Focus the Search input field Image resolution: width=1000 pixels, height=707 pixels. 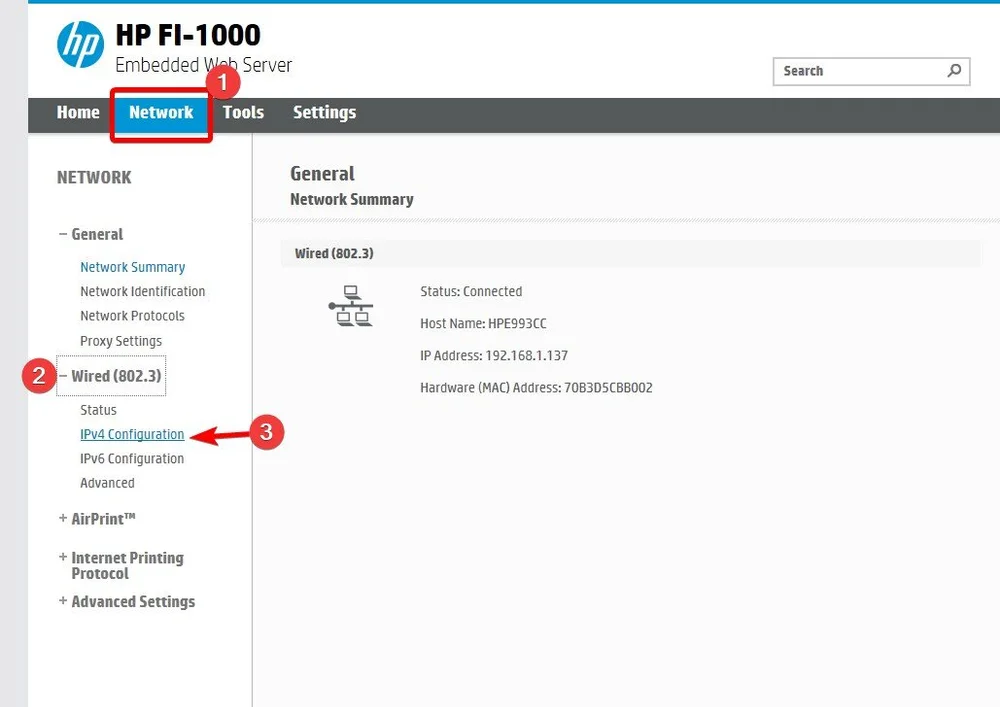871,71
